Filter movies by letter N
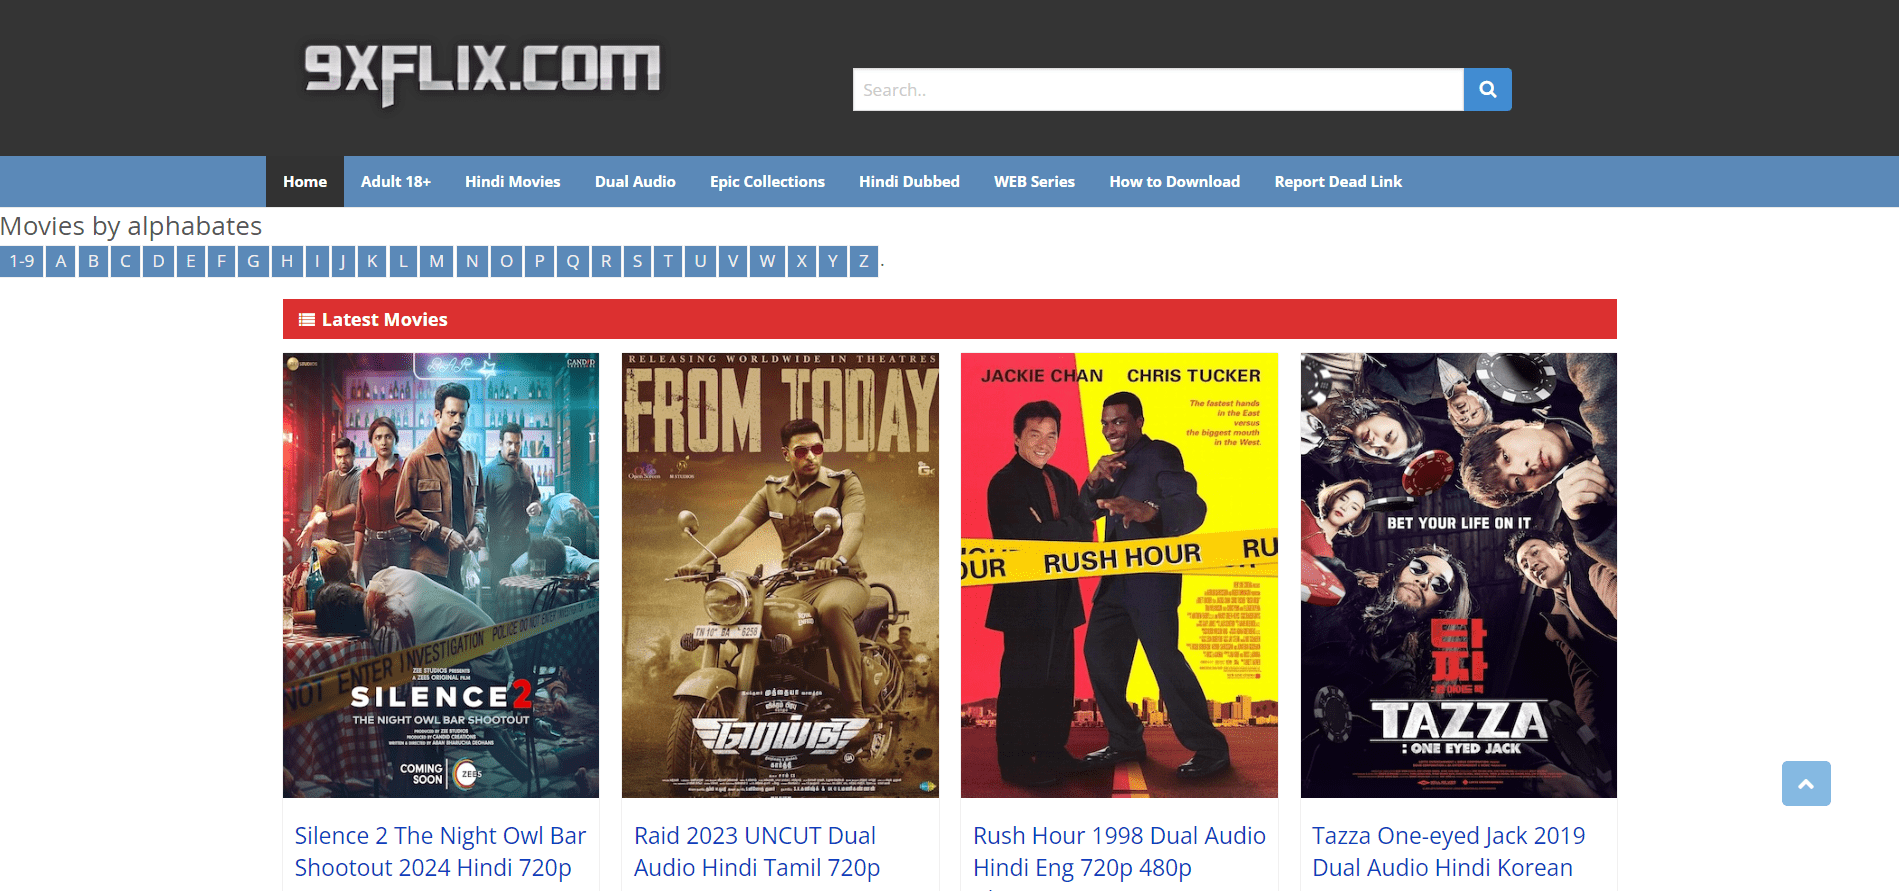The height and width of the screenshot is (891, 1899). coord(472,261)
